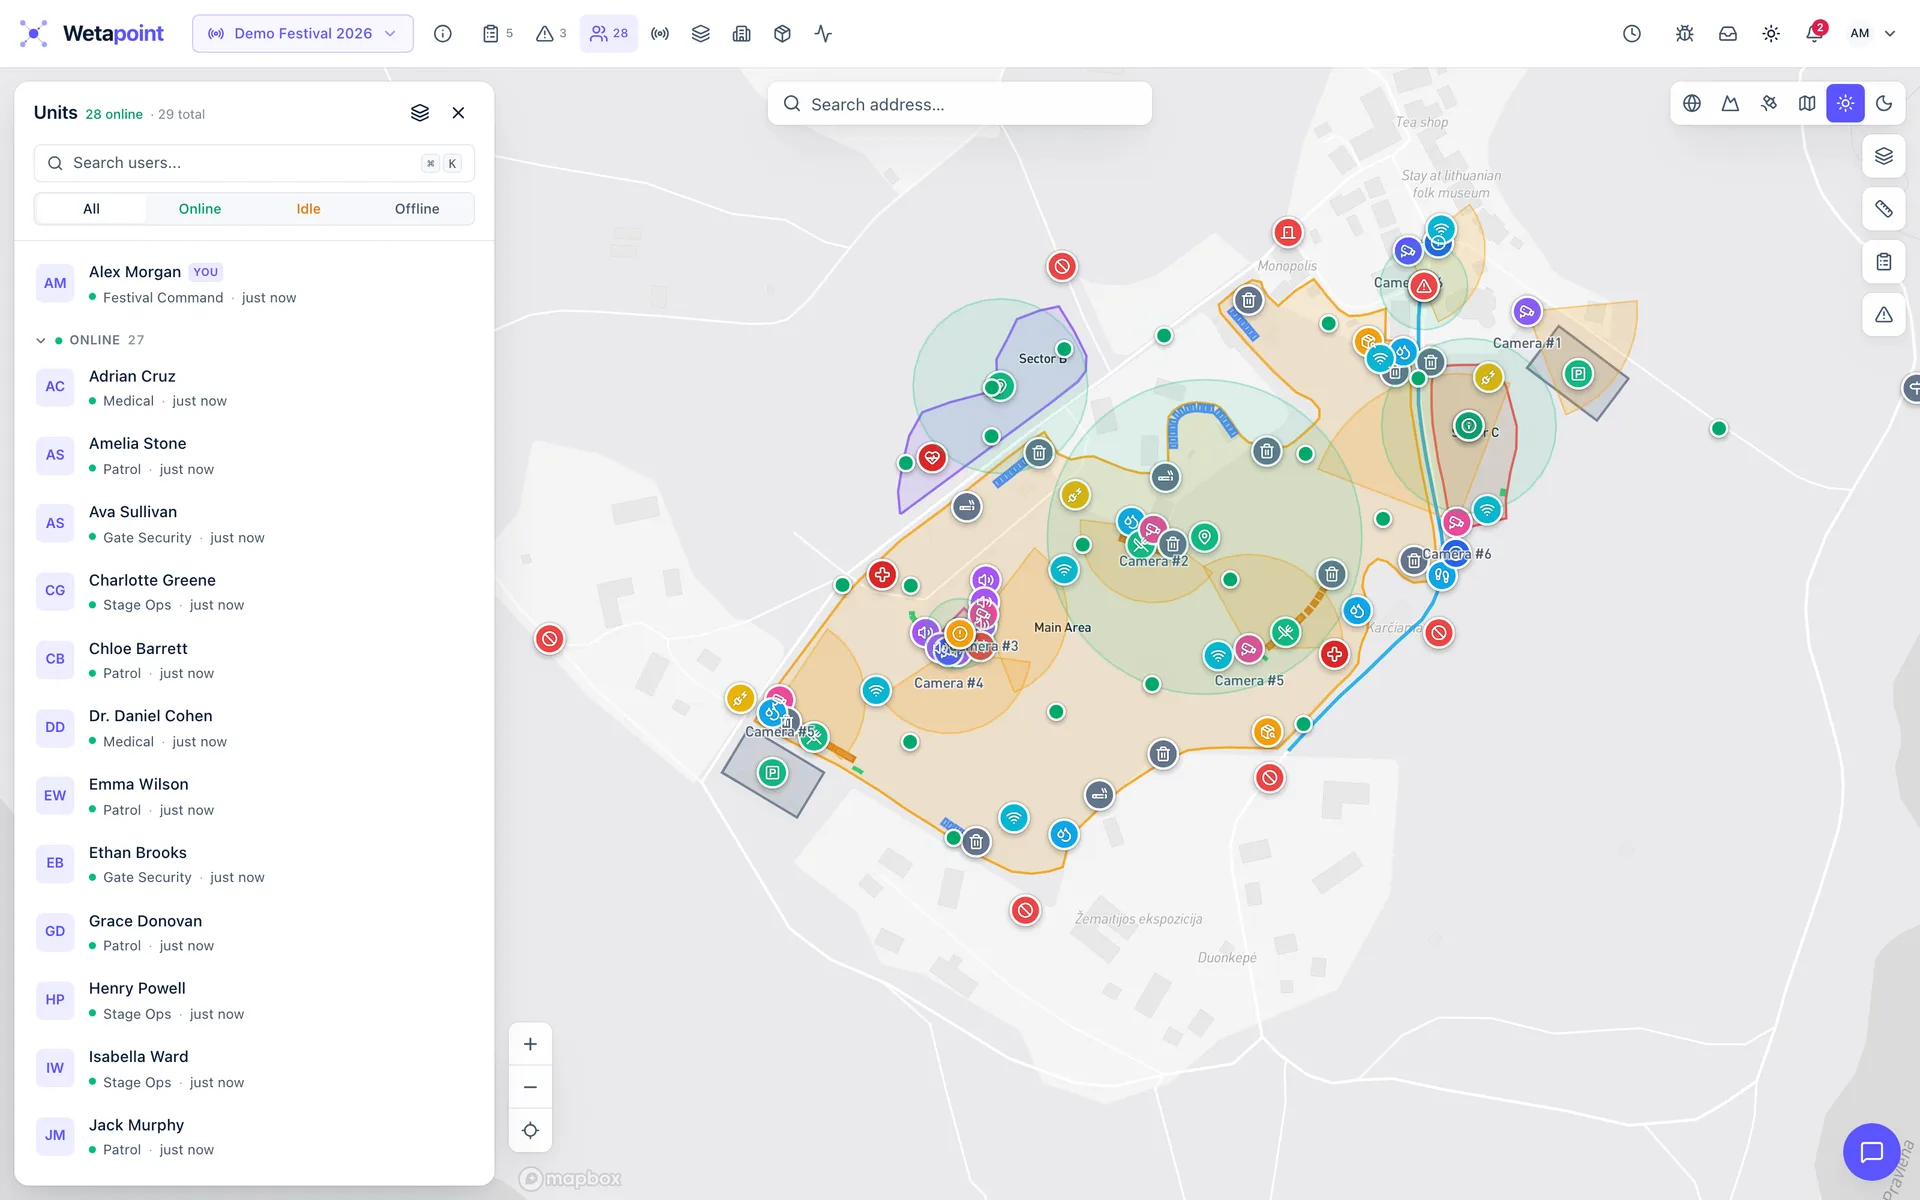1920x1200 pixels.
Task: Select the ruler measure tool
Action: click(1884, 209)
